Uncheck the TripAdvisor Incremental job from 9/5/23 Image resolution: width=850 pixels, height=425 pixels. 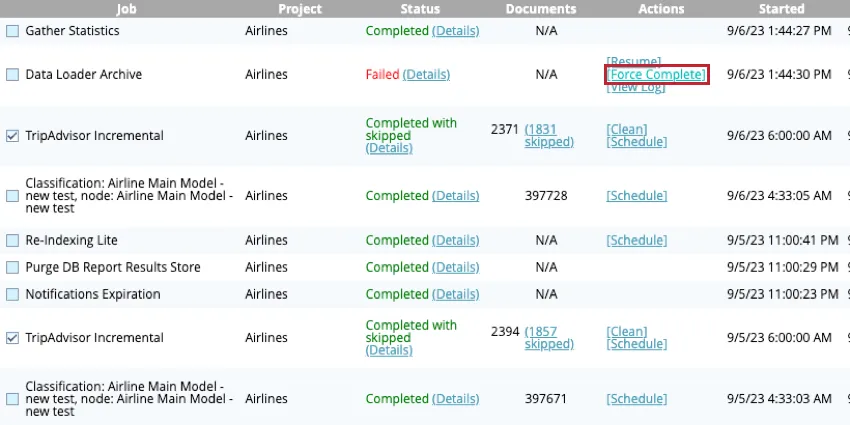point(12,338)
